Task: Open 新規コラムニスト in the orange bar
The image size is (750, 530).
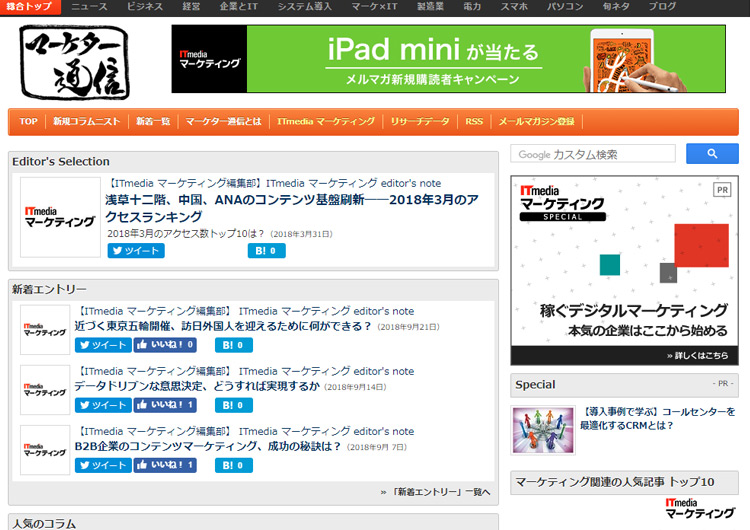Action: point(87,121)
